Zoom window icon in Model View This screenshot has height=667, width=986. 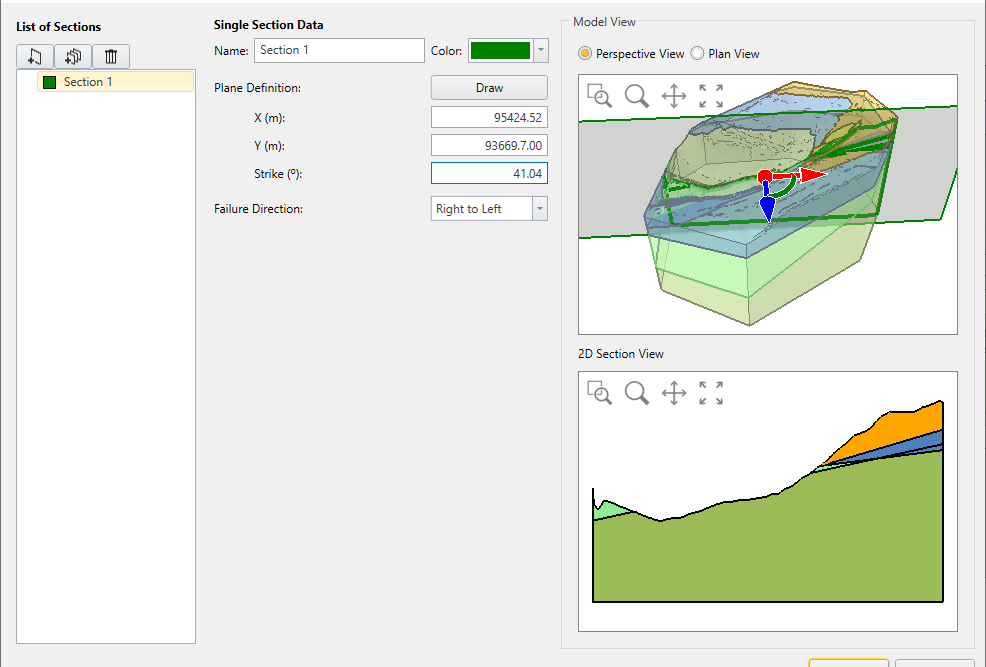point(599,96)
